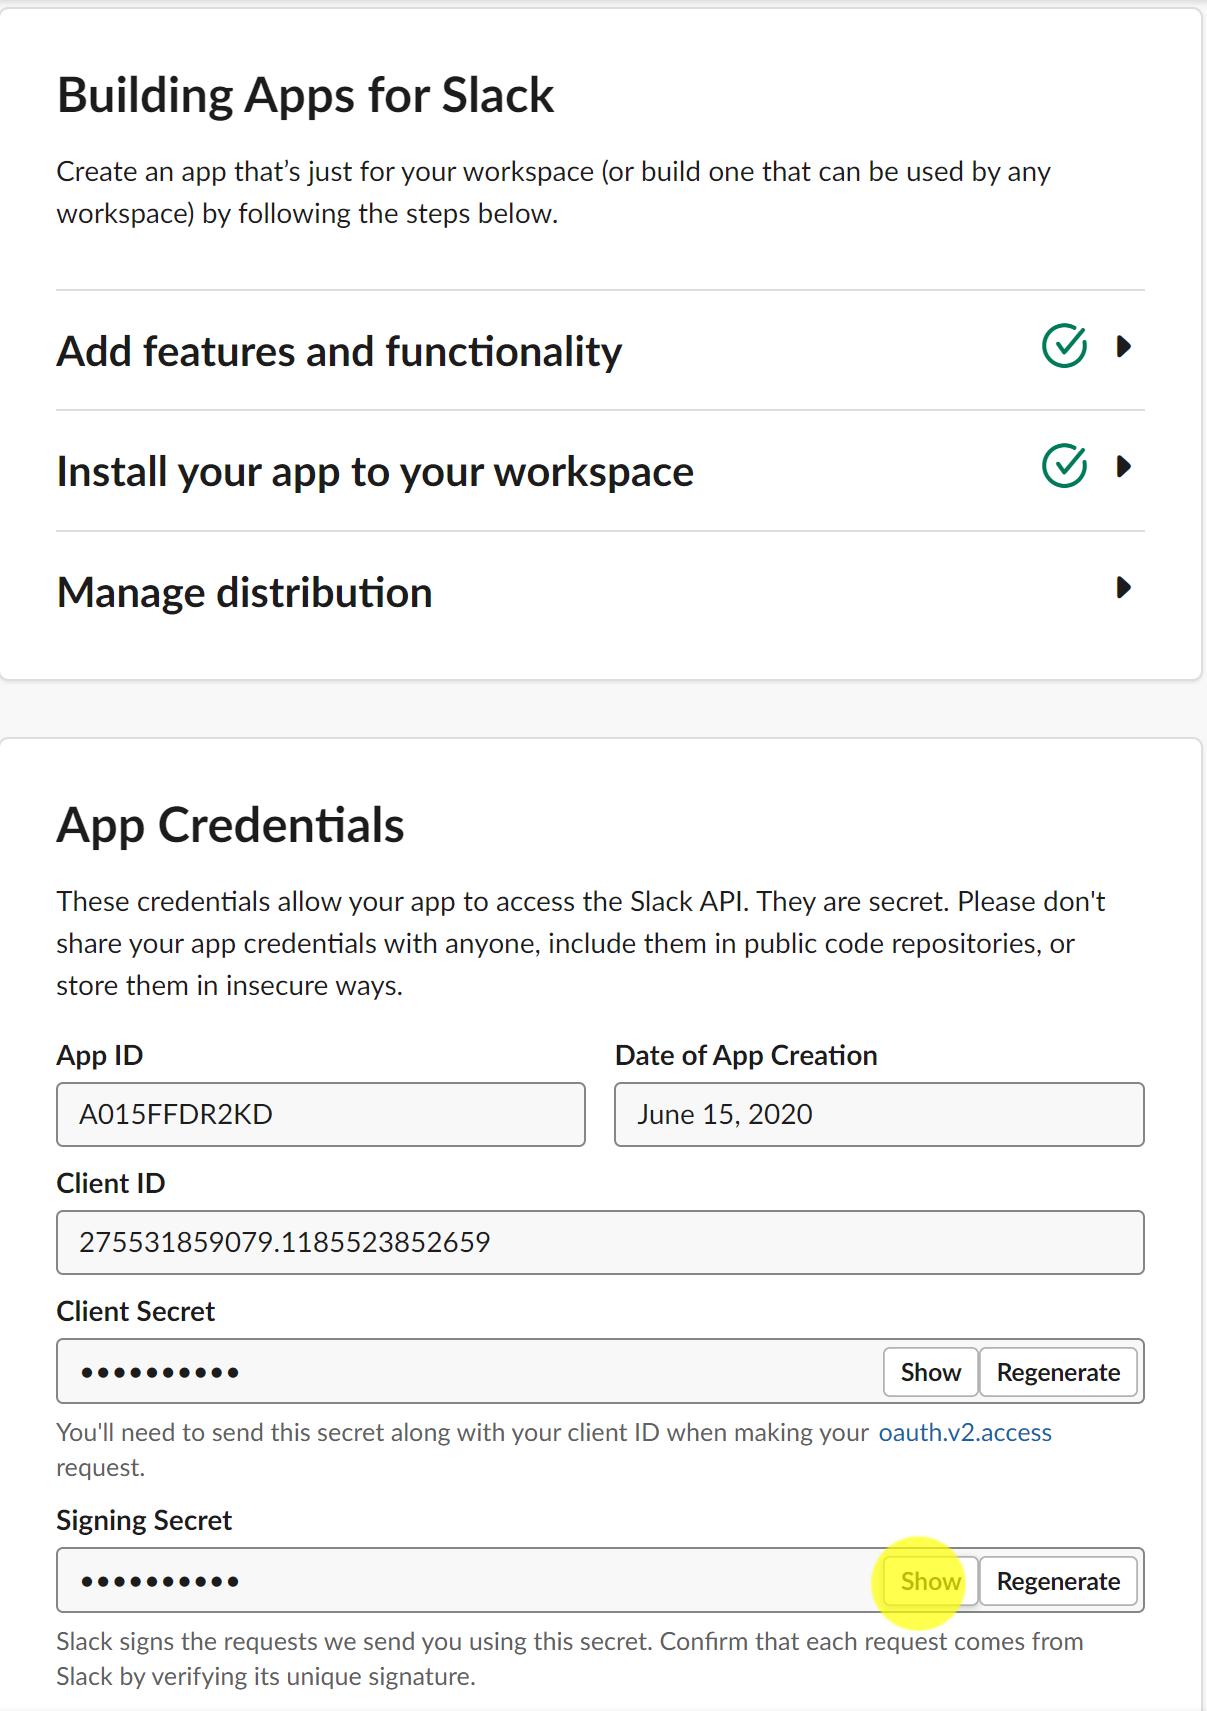1207x1711 pixels.
Task: Regenerate the Signing Secret
Action: [x=1058, y=1581]
